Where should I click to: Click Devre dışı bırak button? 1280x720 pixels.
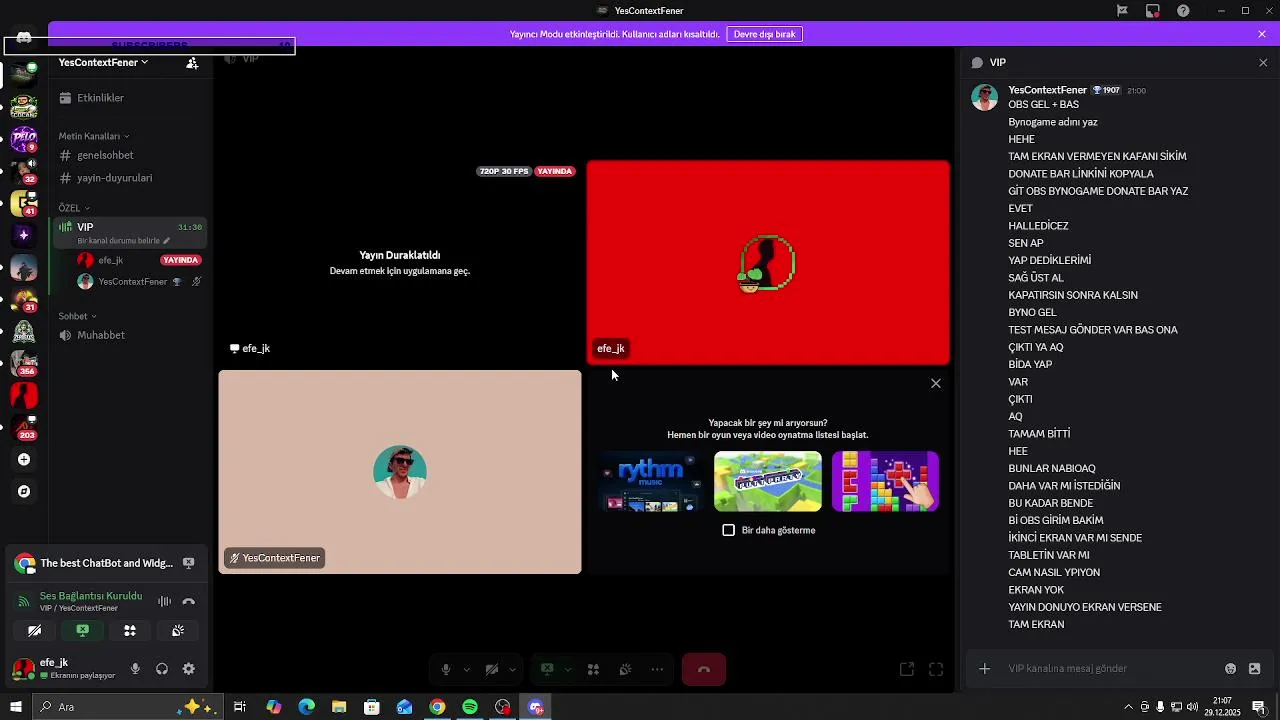coord(765,34)
